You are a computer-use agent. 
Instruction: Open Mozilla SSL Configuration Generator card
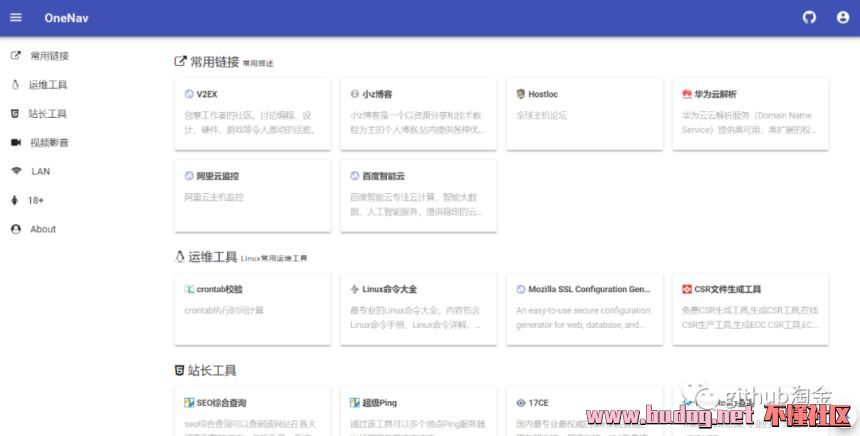pos(585,309)
